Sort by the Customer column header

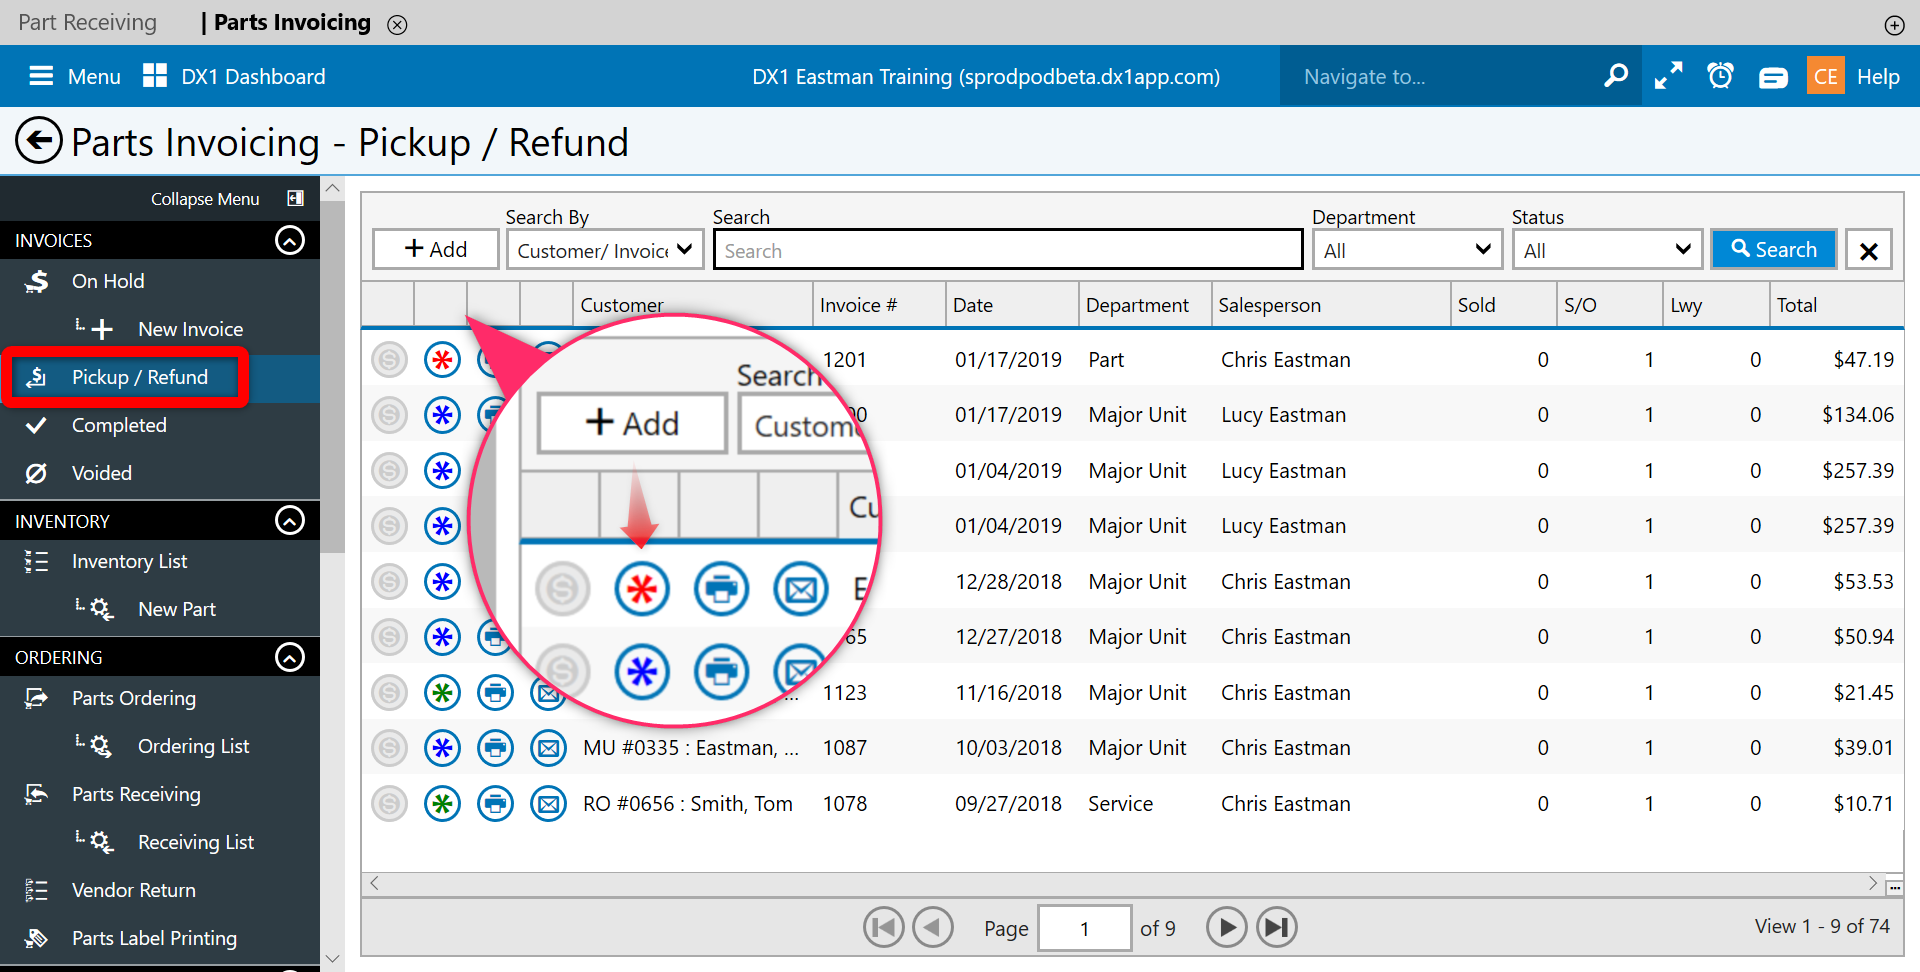point(694,305)
